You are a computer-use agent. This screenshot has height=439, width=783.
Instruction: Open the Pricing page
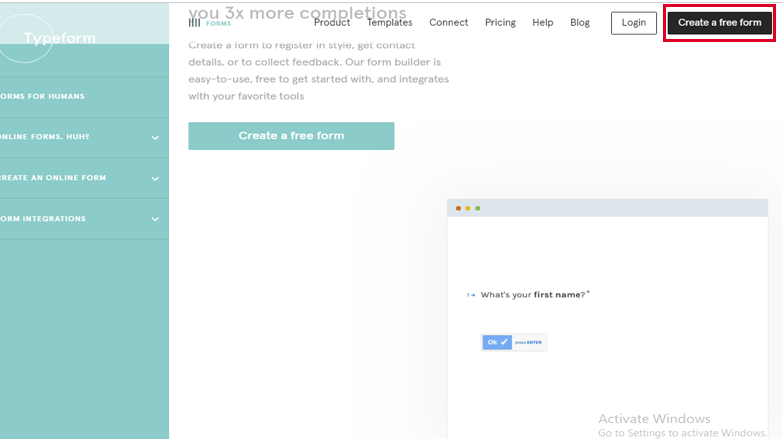[x=500, y=22]
